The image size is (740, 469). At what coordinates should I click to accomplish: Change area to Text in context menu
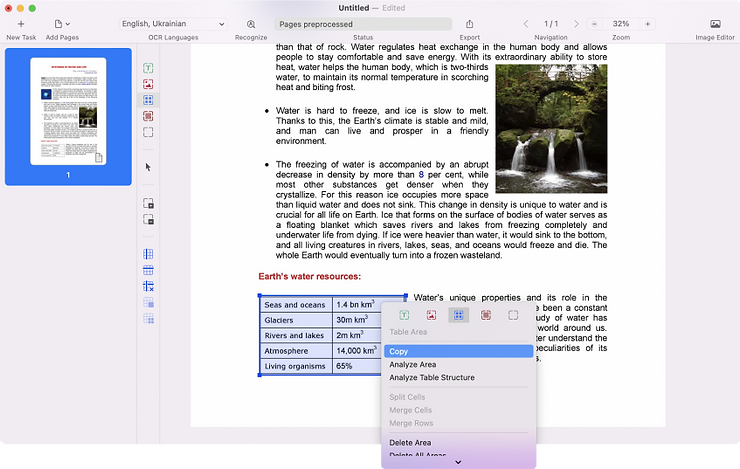[x=404, y=315]
